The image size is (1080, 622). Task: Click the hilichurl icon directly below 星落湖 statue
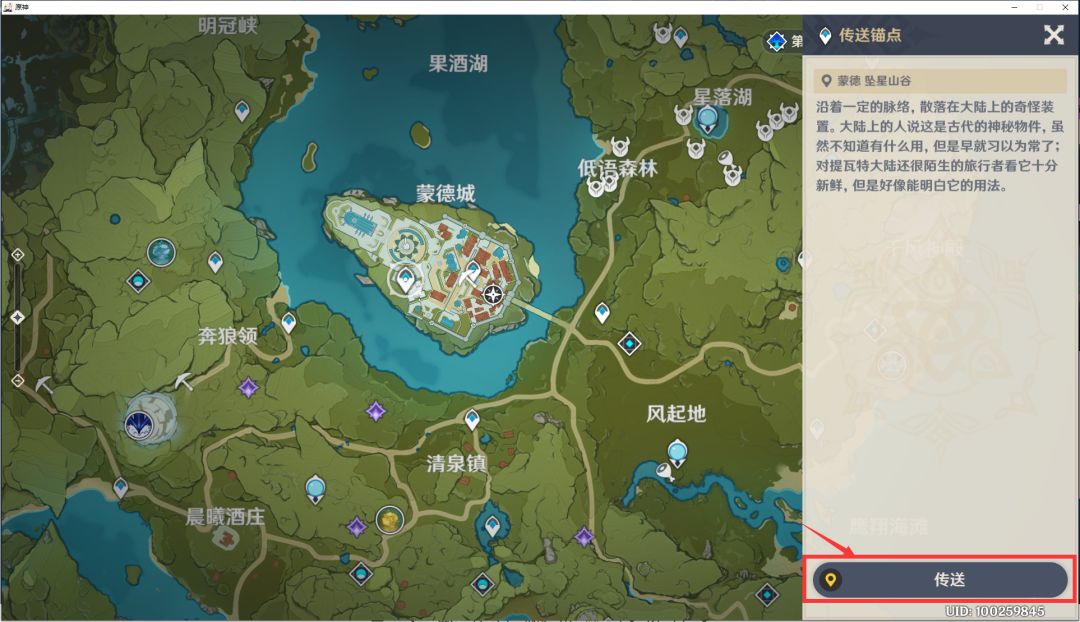pos(696,147)
